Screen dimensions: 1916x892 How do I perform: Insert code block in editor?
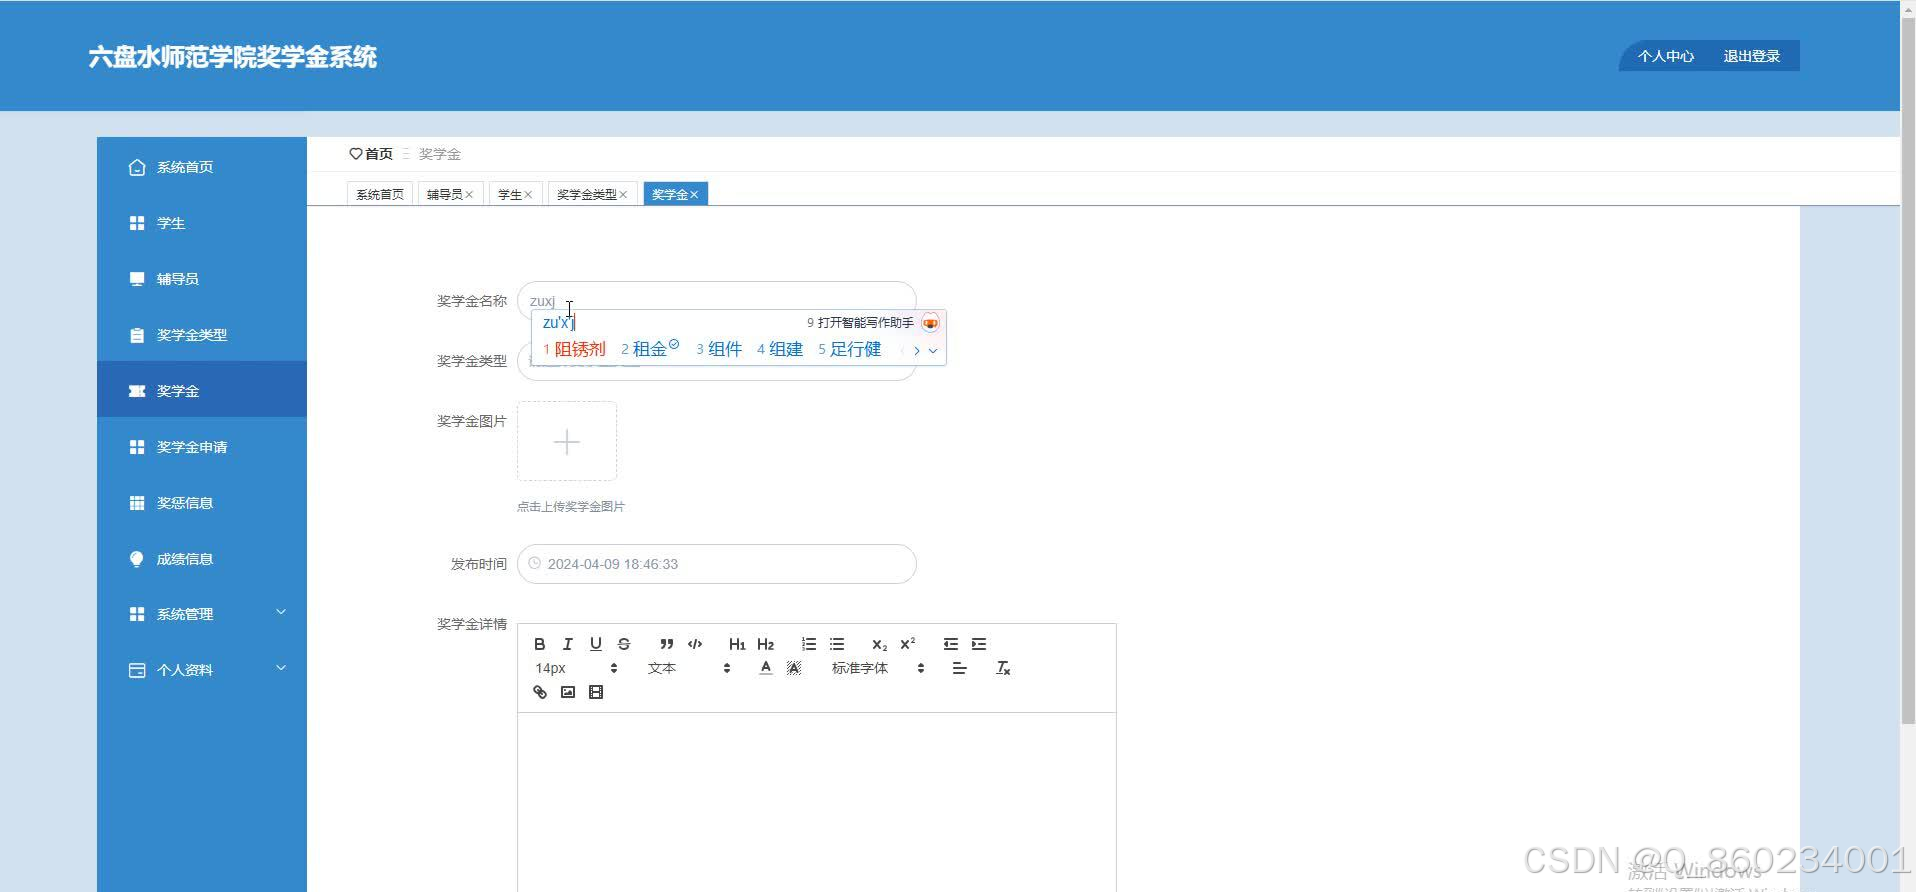tap(695, 644)
